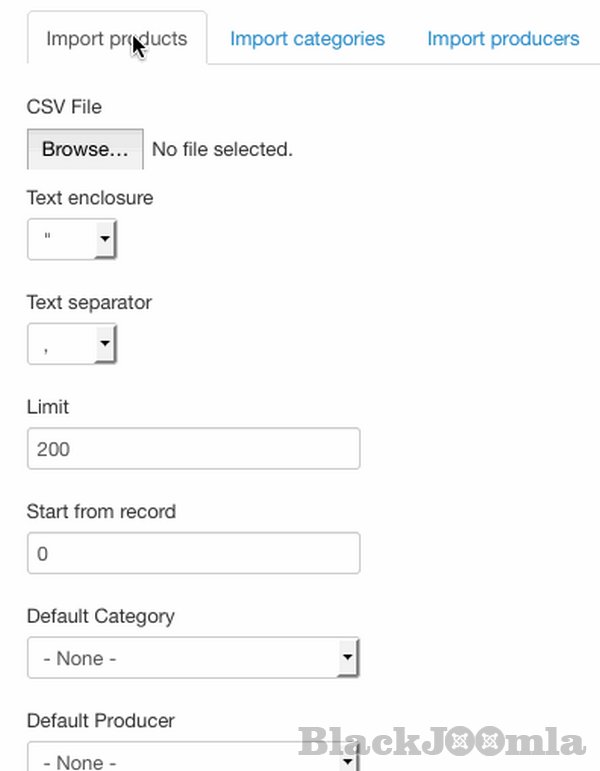The width and height of the screenshot is (600, 771).
Task: Switch to the Import products tab
Action: (x=116, y=39)
